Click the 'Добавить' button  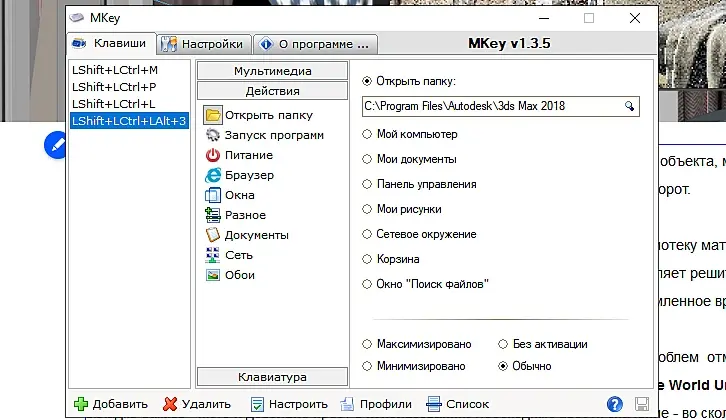pos(111,404)
